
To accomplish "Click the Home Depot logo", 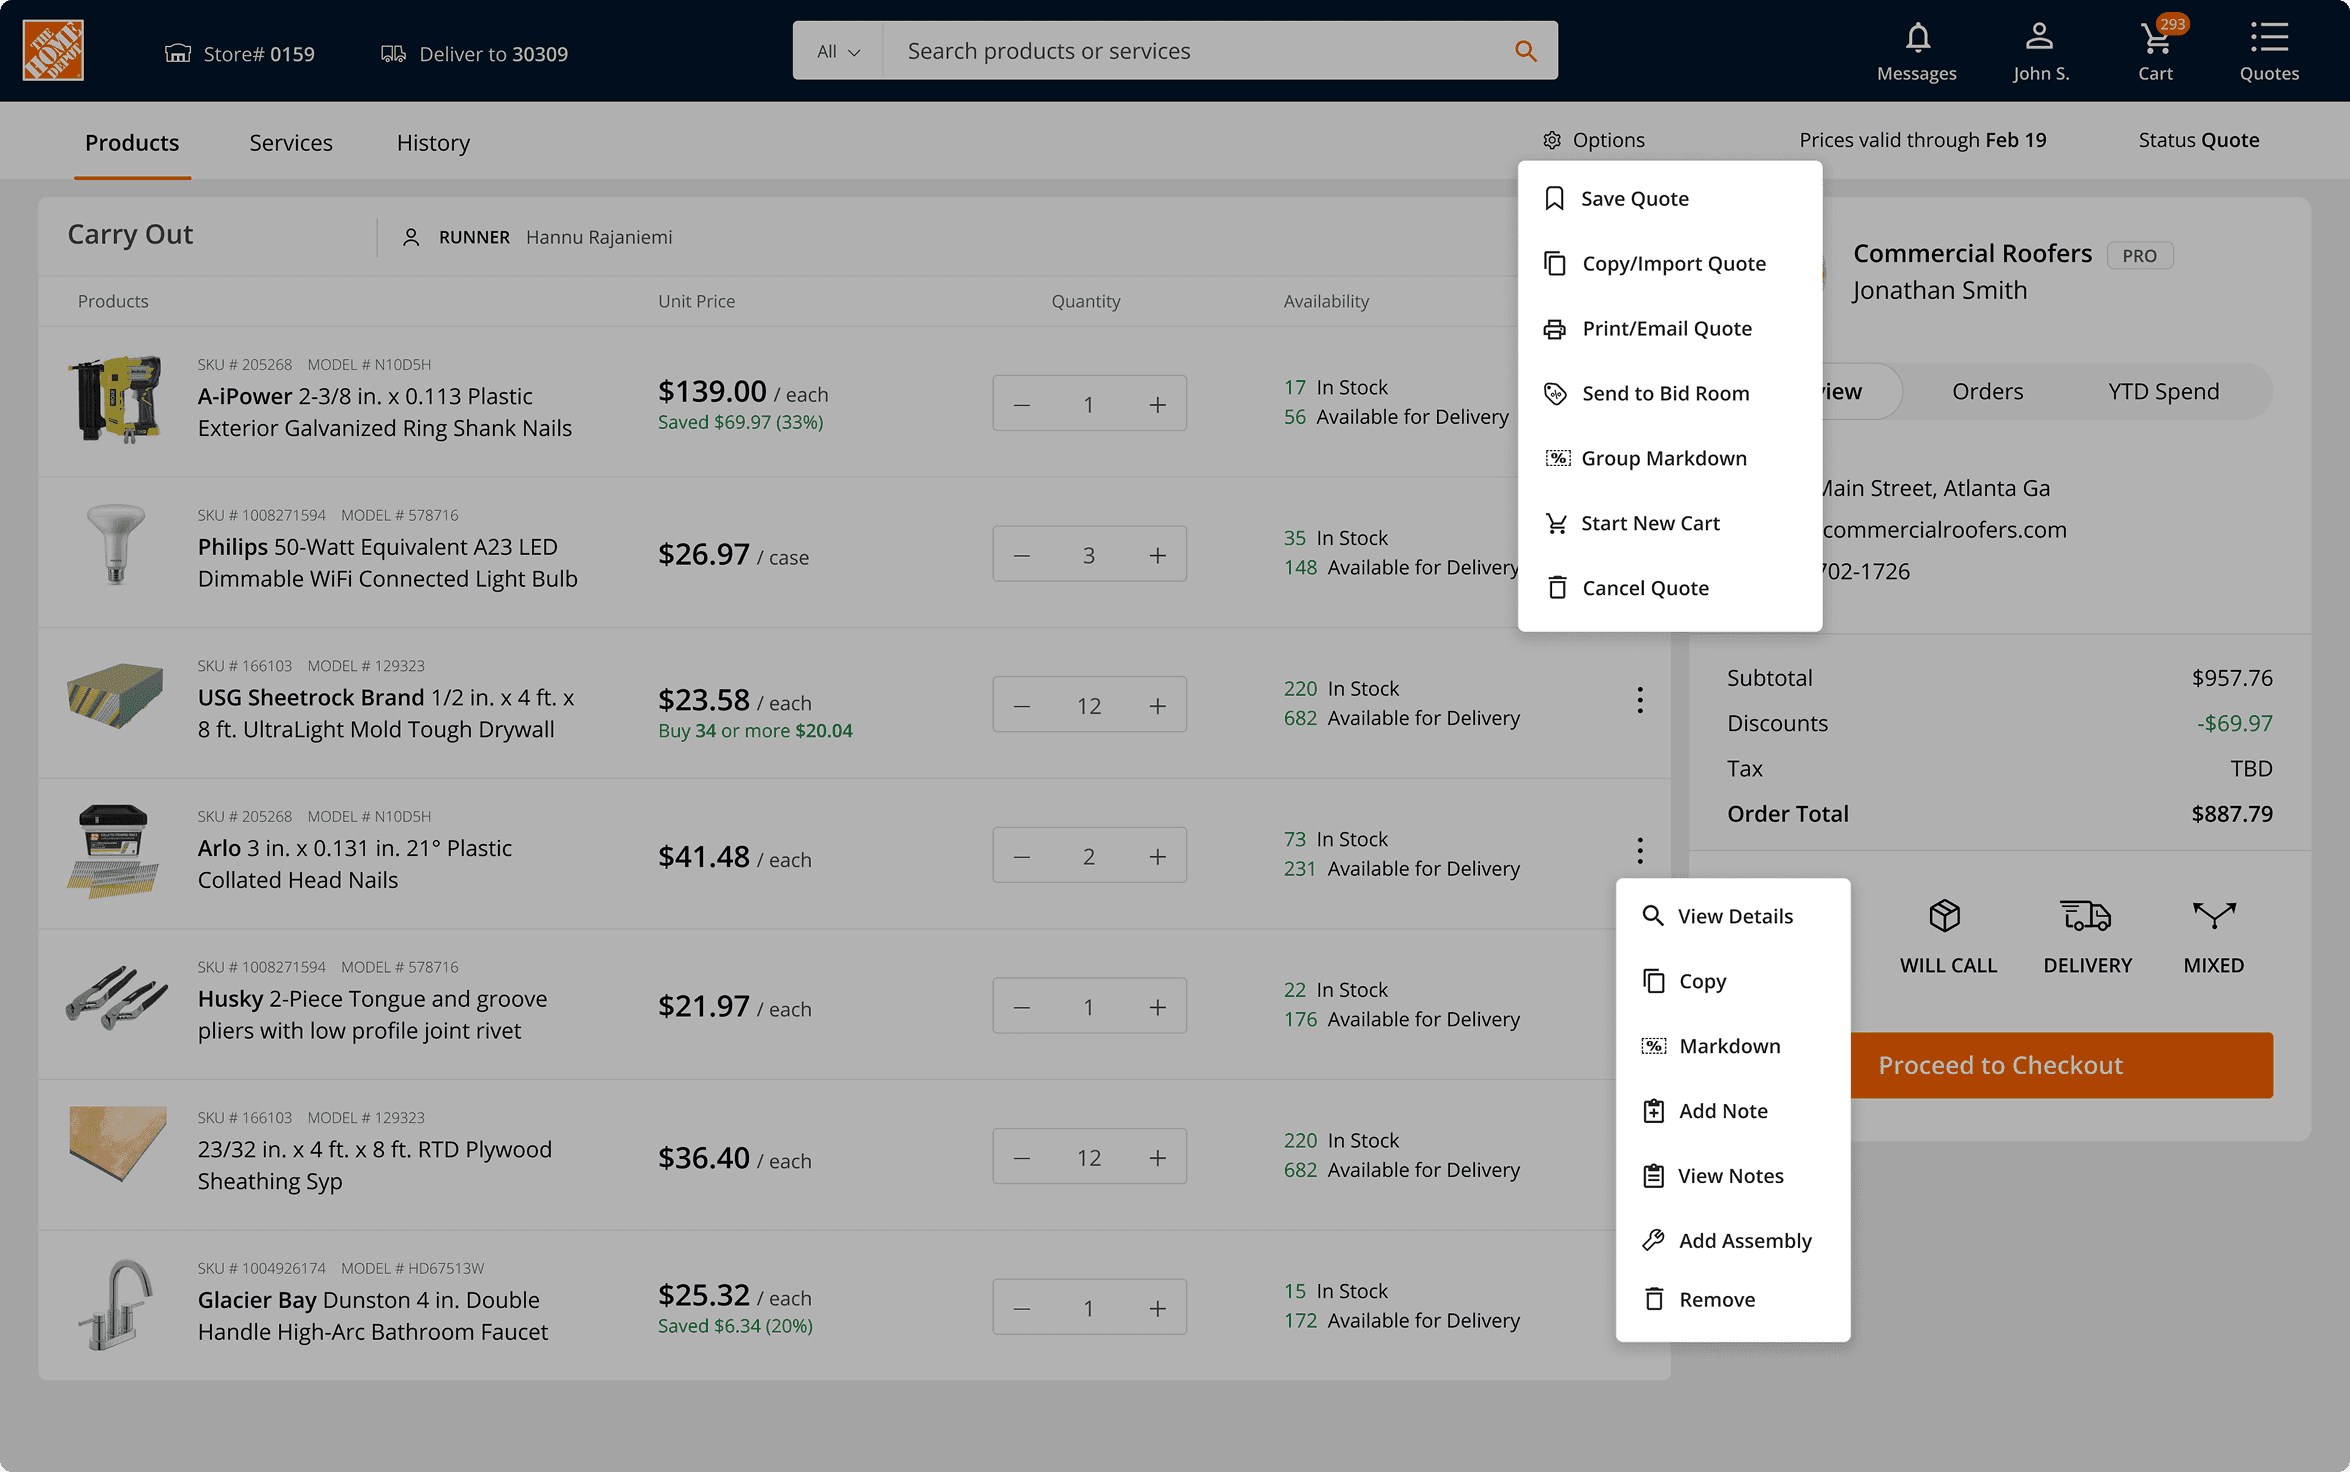I will [53, 51].
